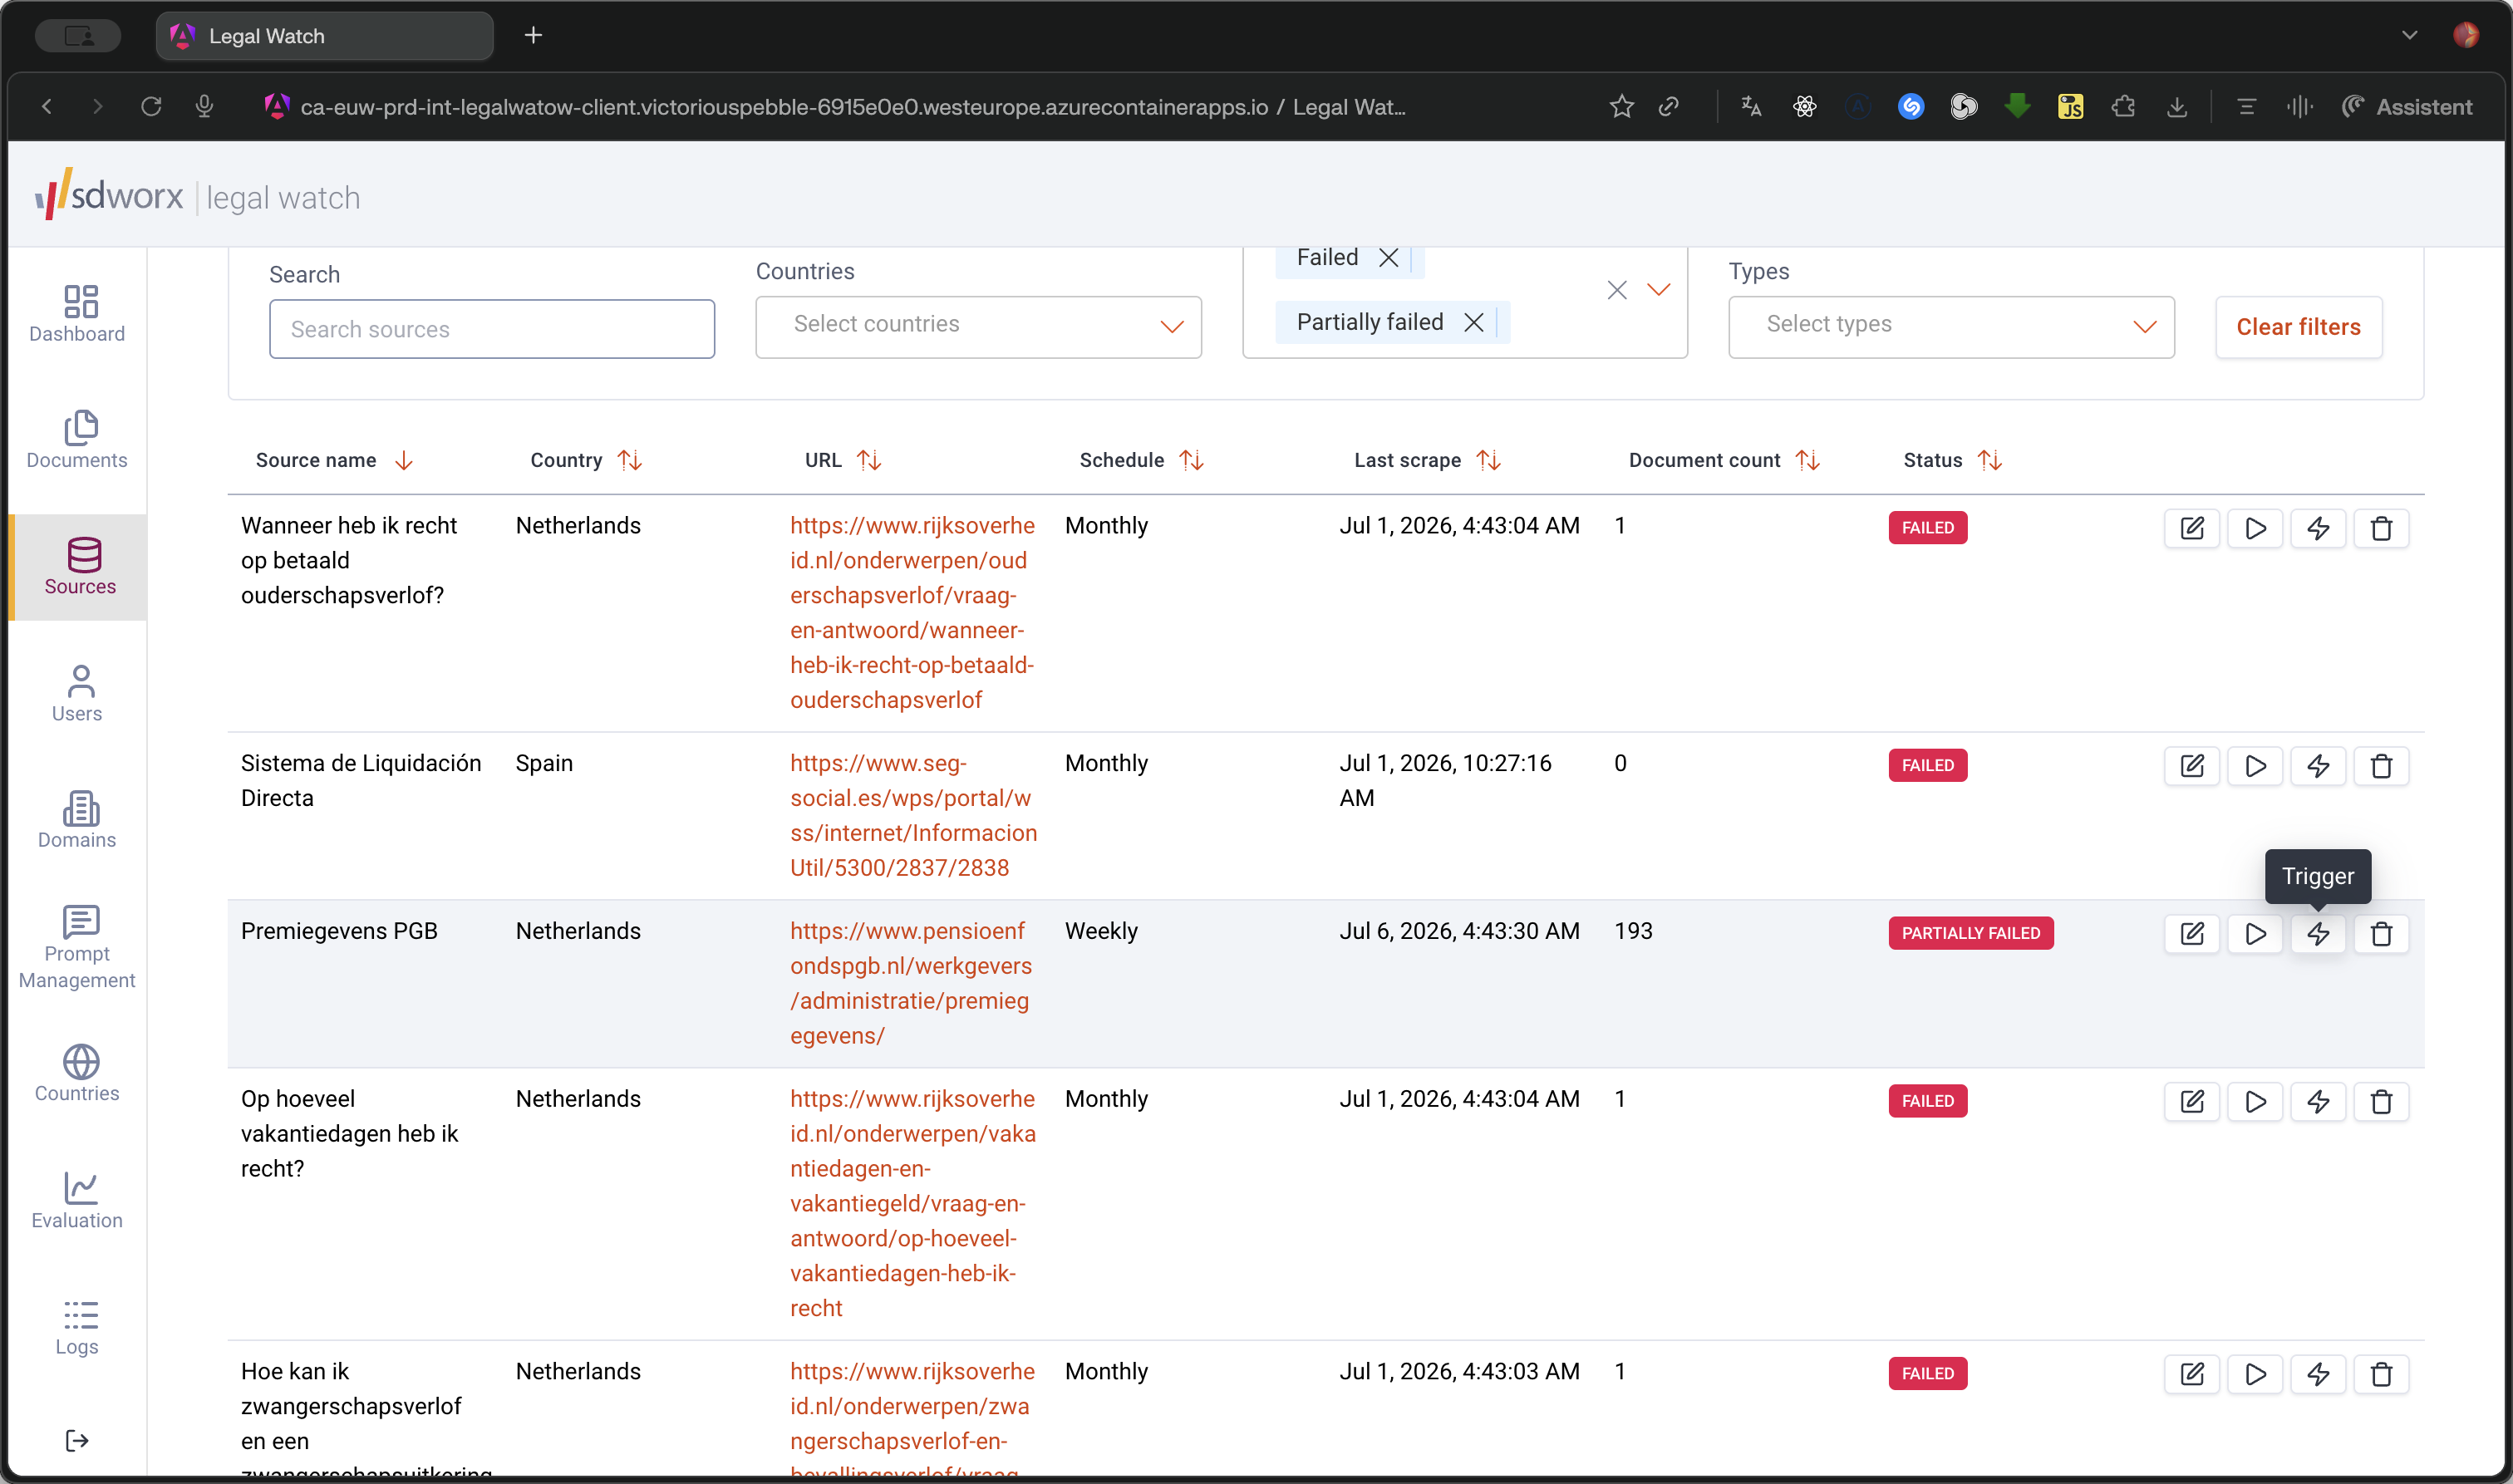Trigger the Wanneer heb ik recht source

point(2317,528)
